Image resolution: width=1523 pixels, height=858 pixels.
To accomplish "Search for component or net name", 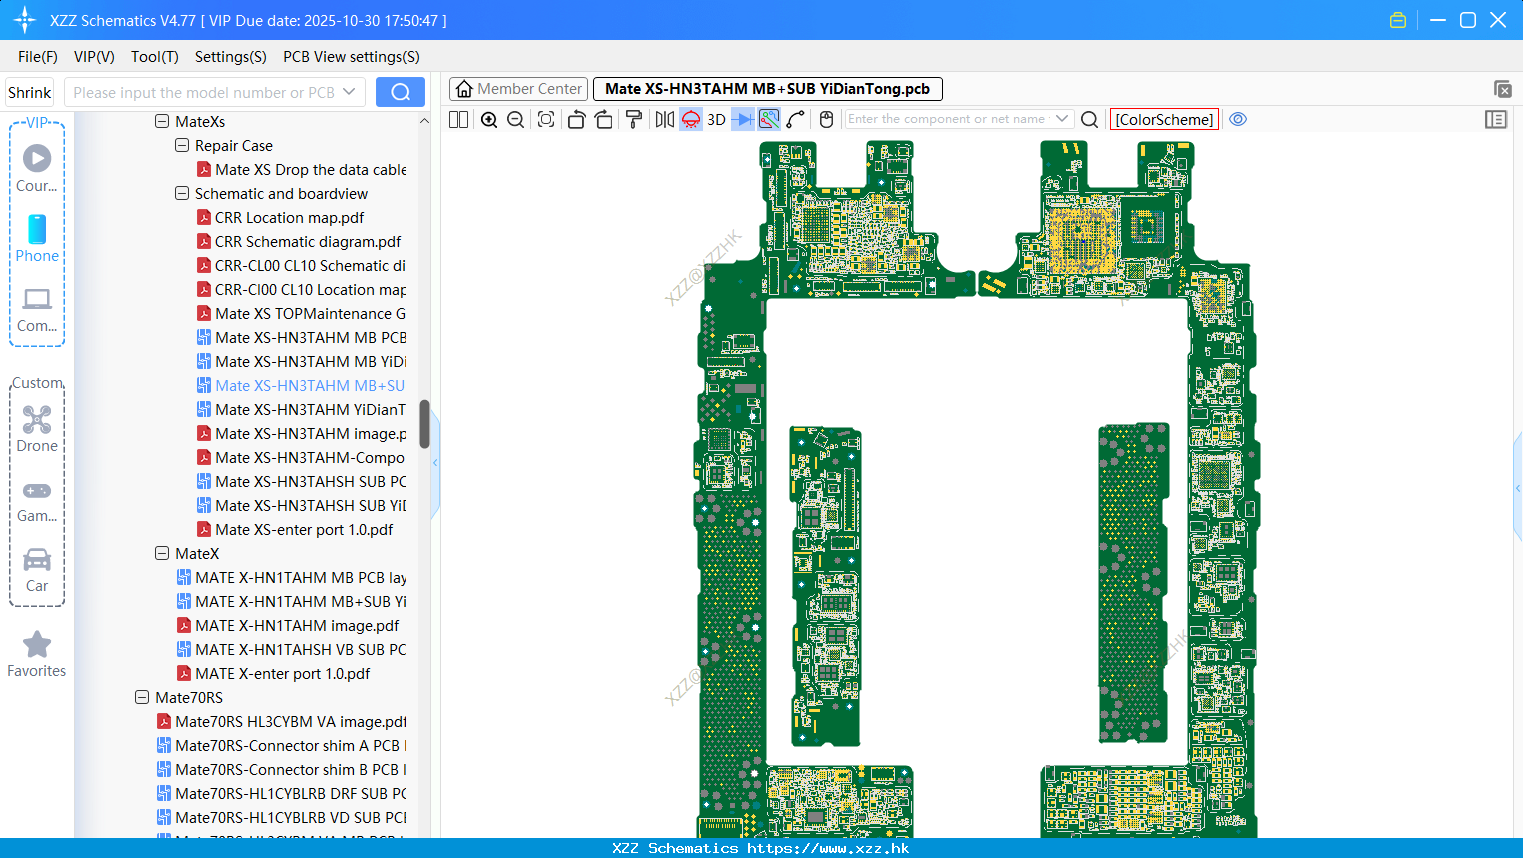I will 1090,119.
